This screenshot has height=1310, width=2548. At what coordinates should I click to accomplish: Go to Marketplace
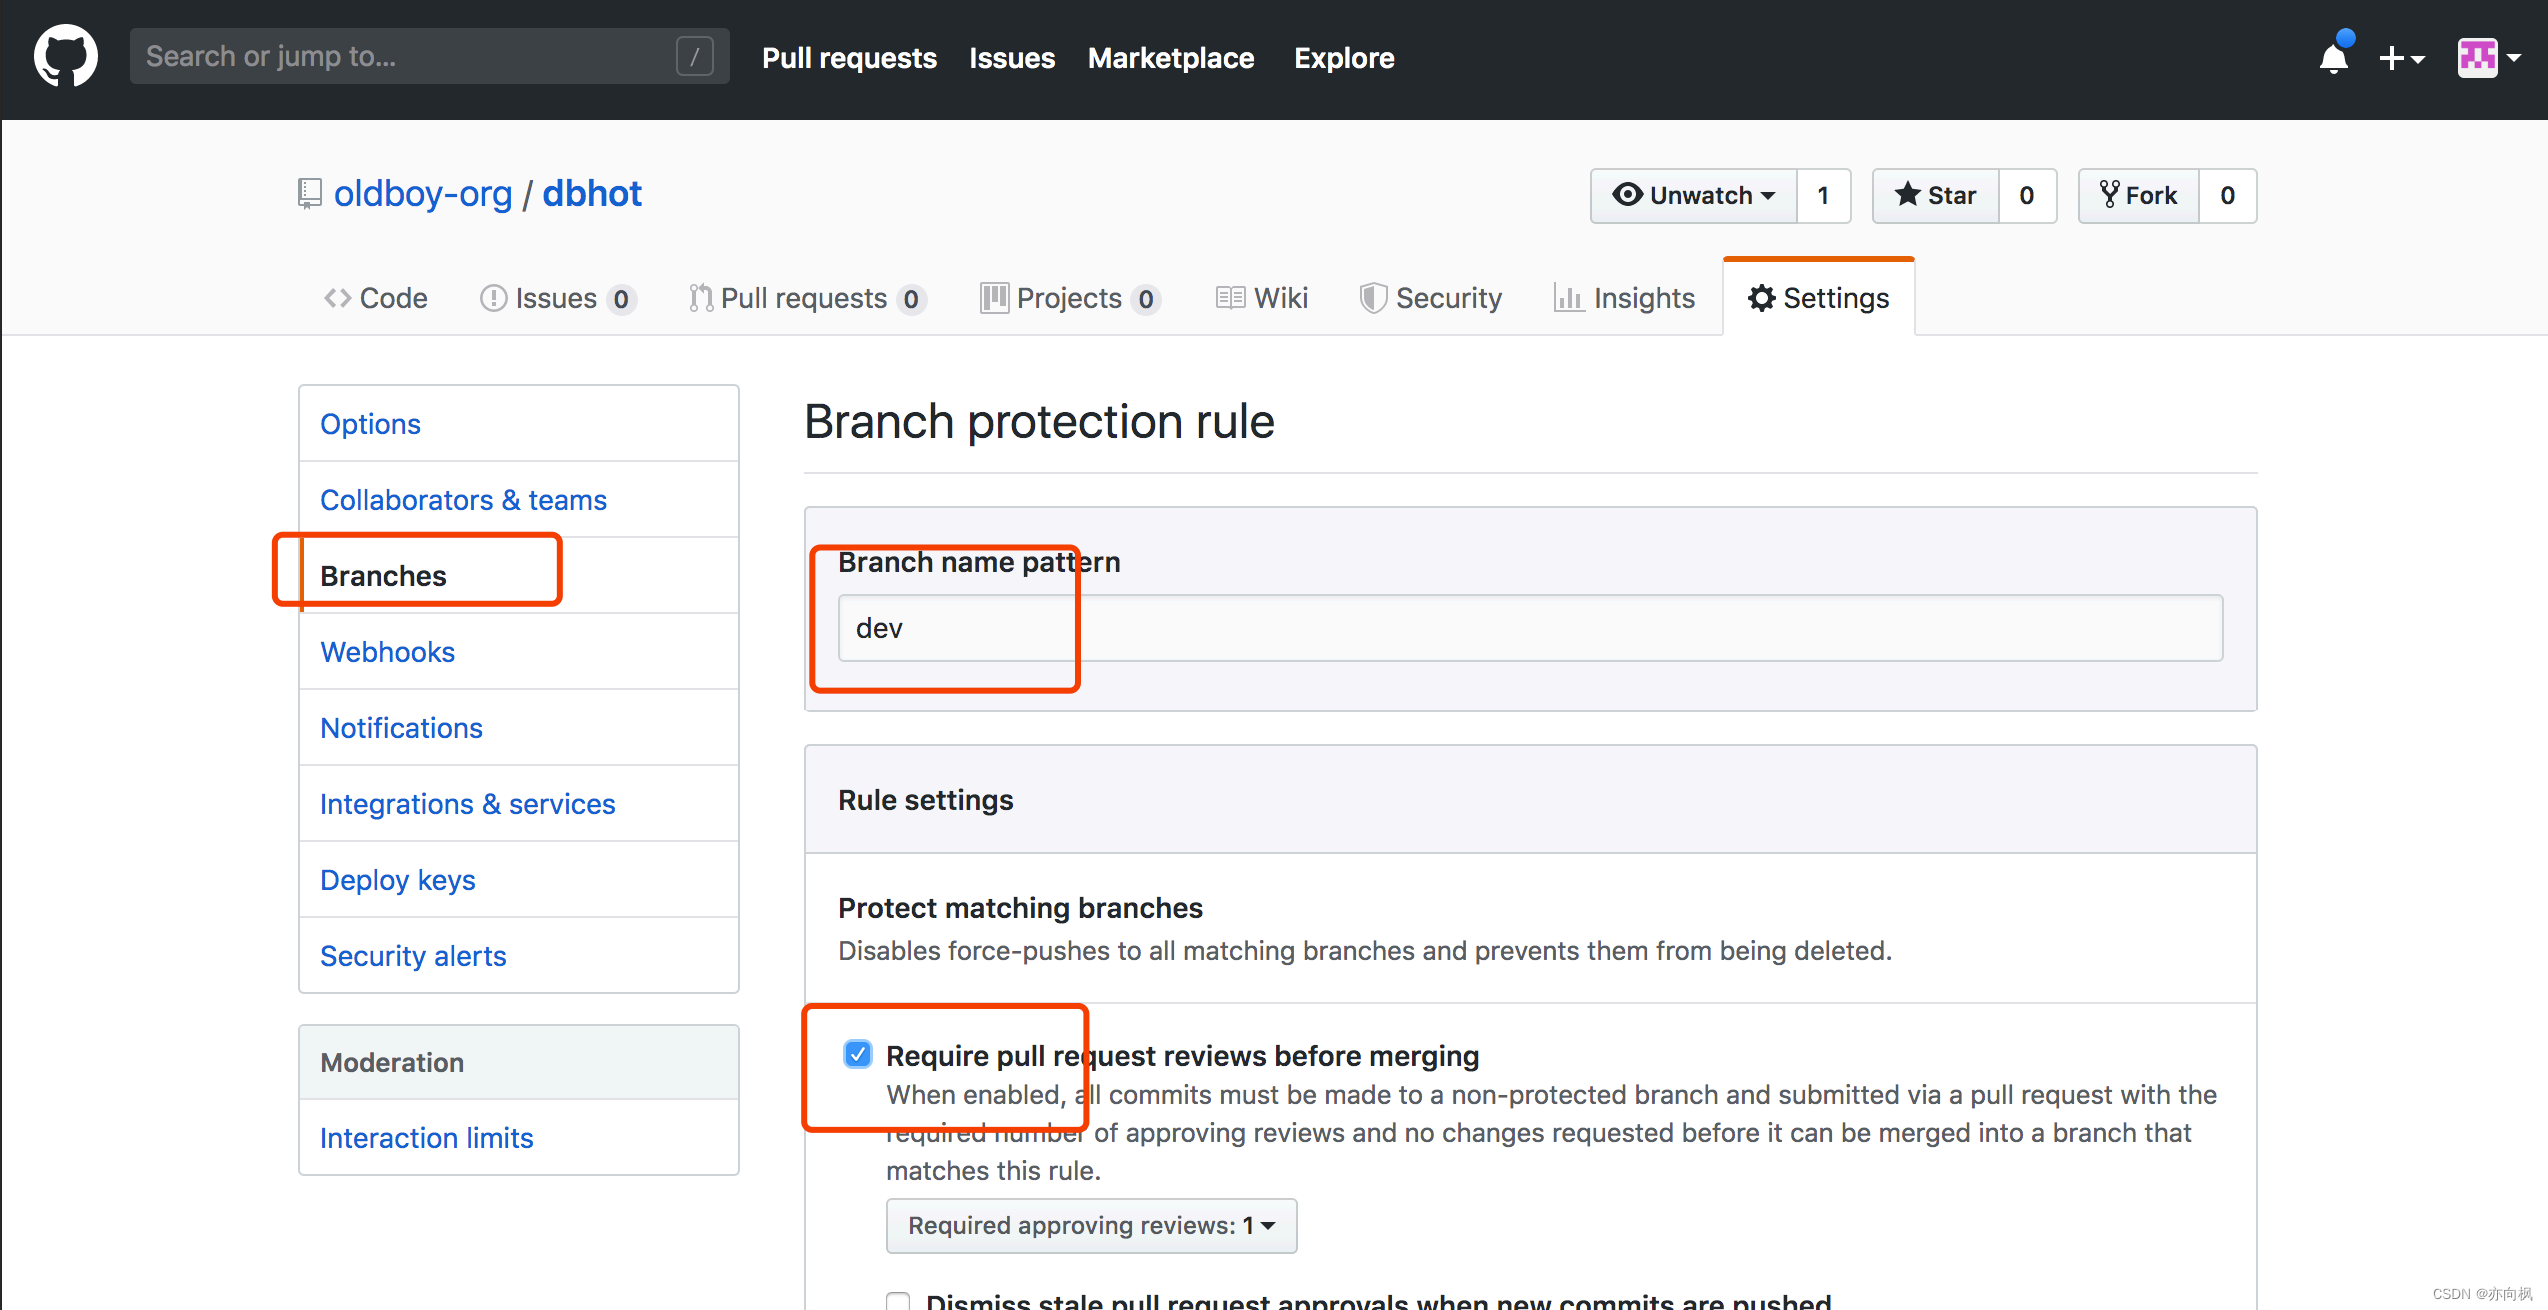click(x=1171, y=58)
